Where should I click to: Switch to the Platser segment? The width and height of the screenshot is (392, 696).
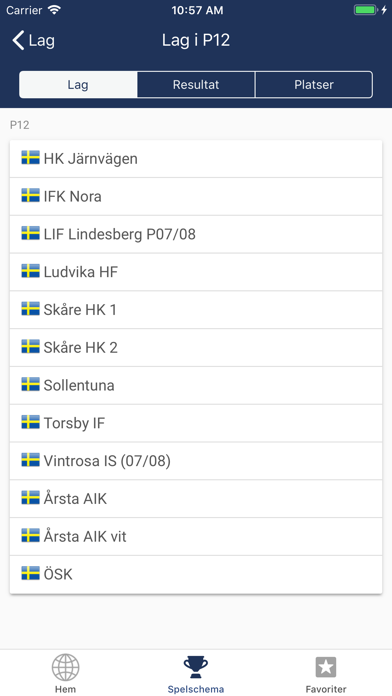[314, 84]
